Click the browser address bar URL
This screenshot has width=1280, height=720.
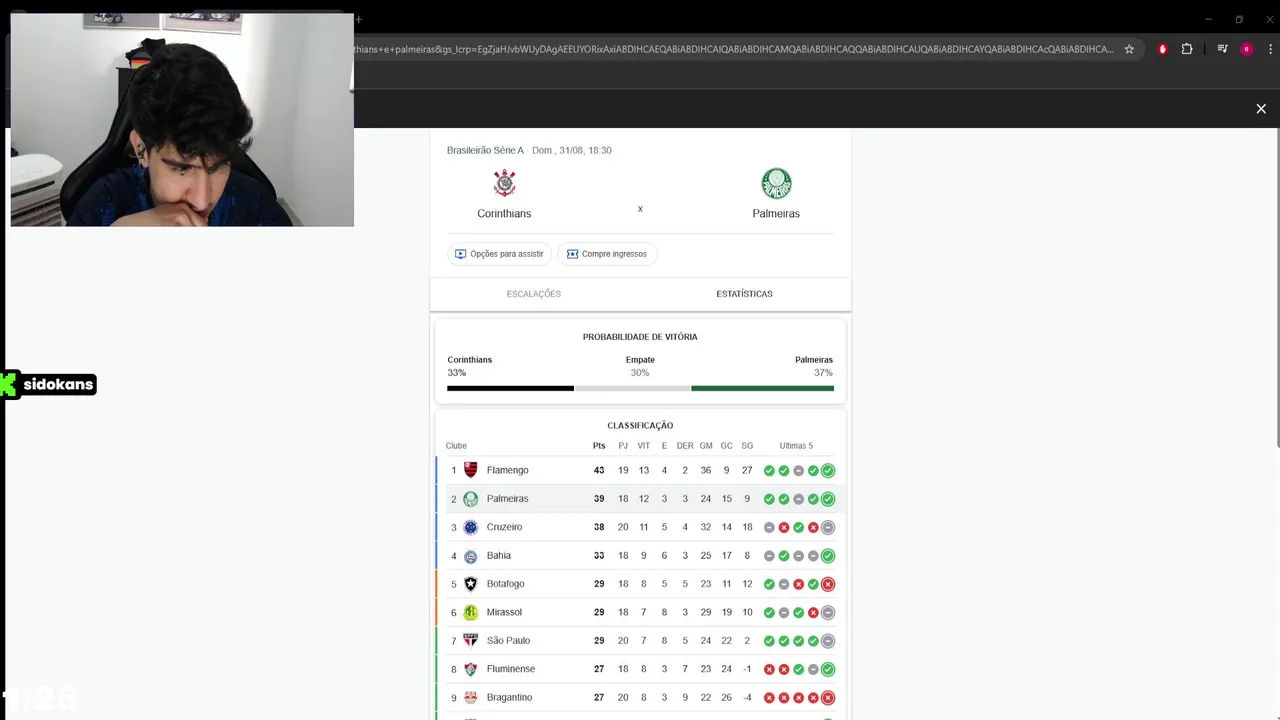[x=733, y=49]
